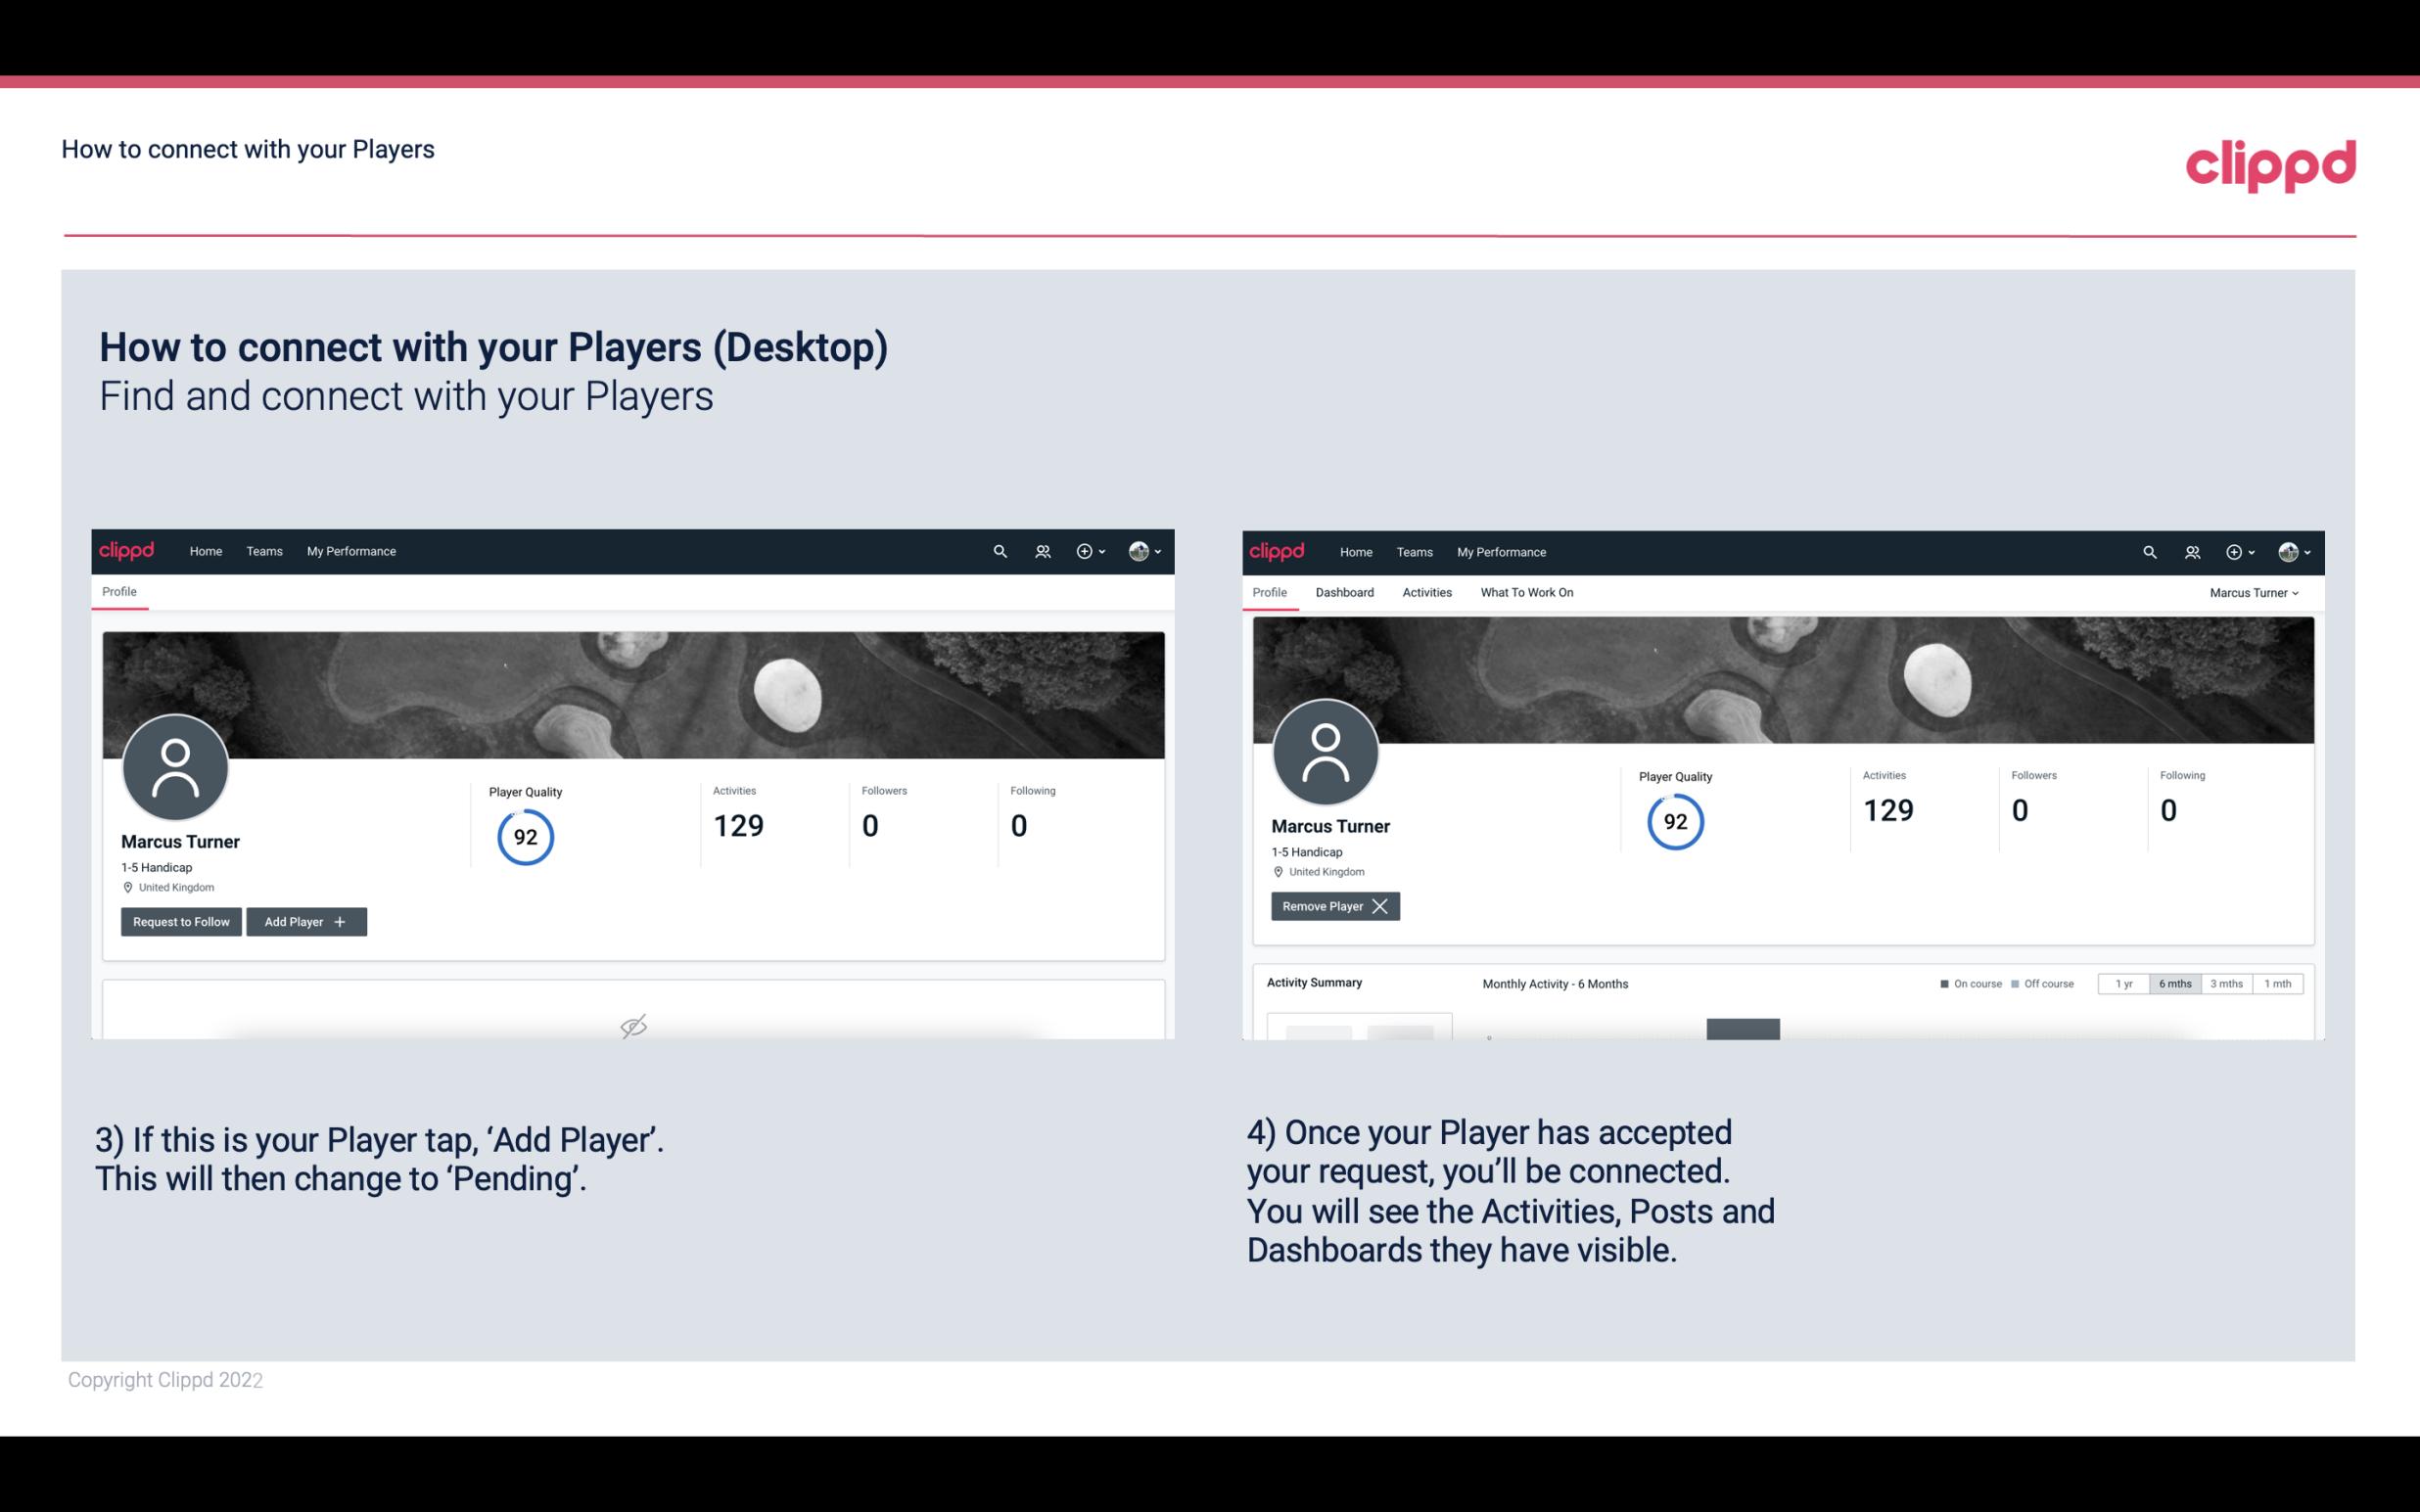Click the settings gear icon in left navbar
This screenshot has width=2420, height=1512.
(x=1084, y=550)
